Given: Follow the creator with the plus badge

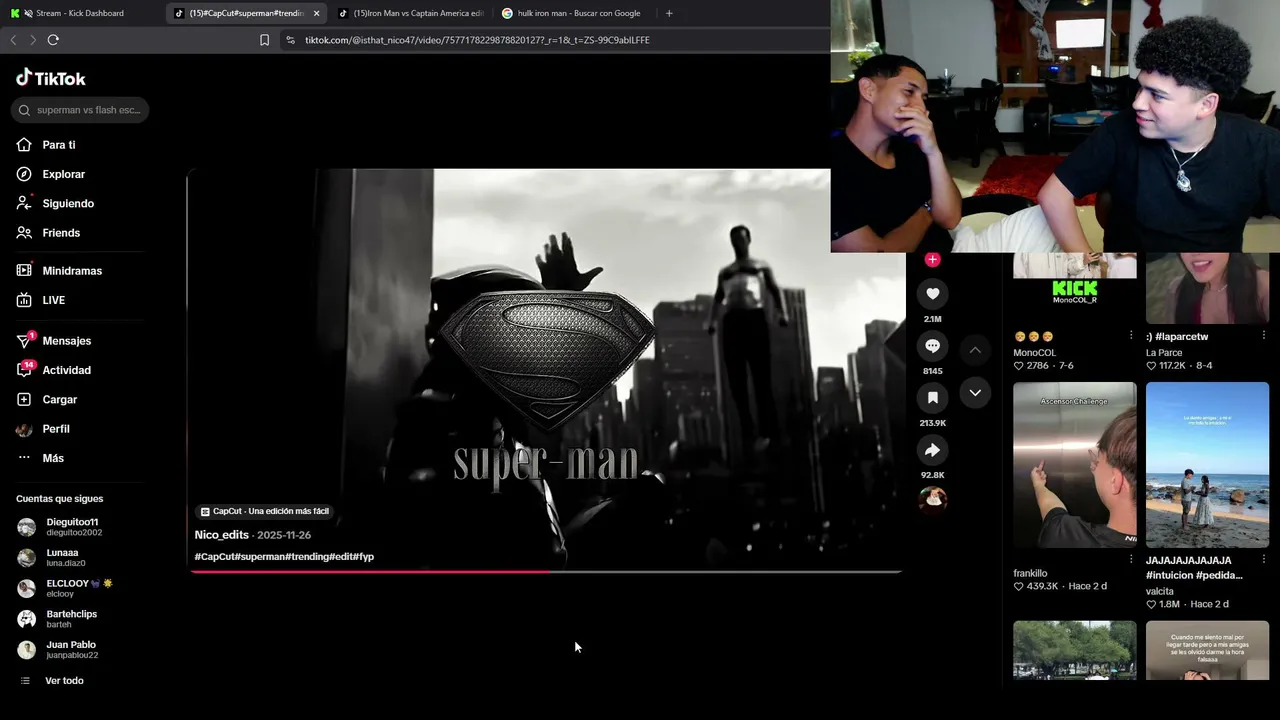Looking at the screenshot, I should click(x=932, y=260).
